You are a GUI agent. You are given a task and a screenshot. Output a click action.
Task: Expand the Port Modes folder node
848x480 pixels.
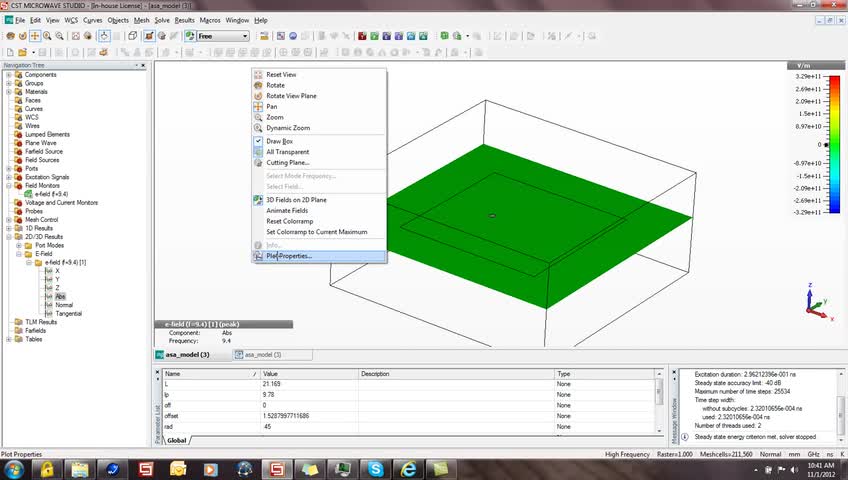click(x=19, y=245)
